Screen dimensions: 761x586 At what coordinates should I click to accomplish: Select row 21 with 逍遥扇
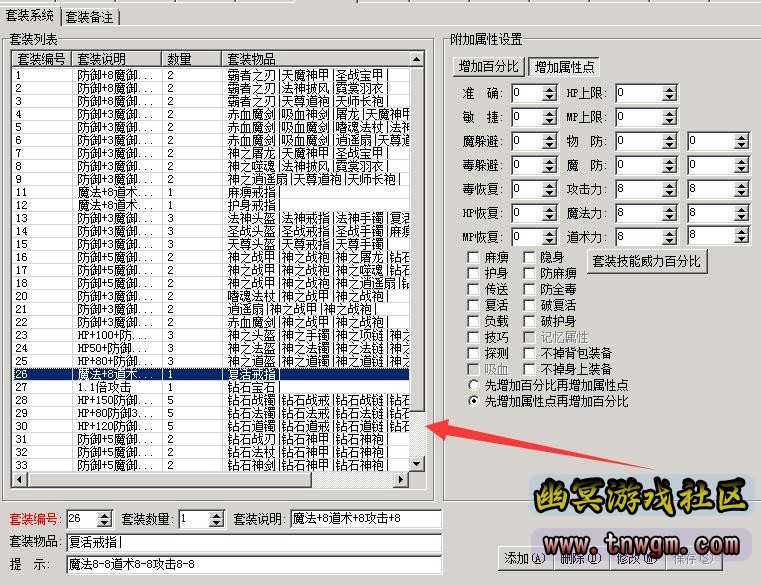click(210, 309)
